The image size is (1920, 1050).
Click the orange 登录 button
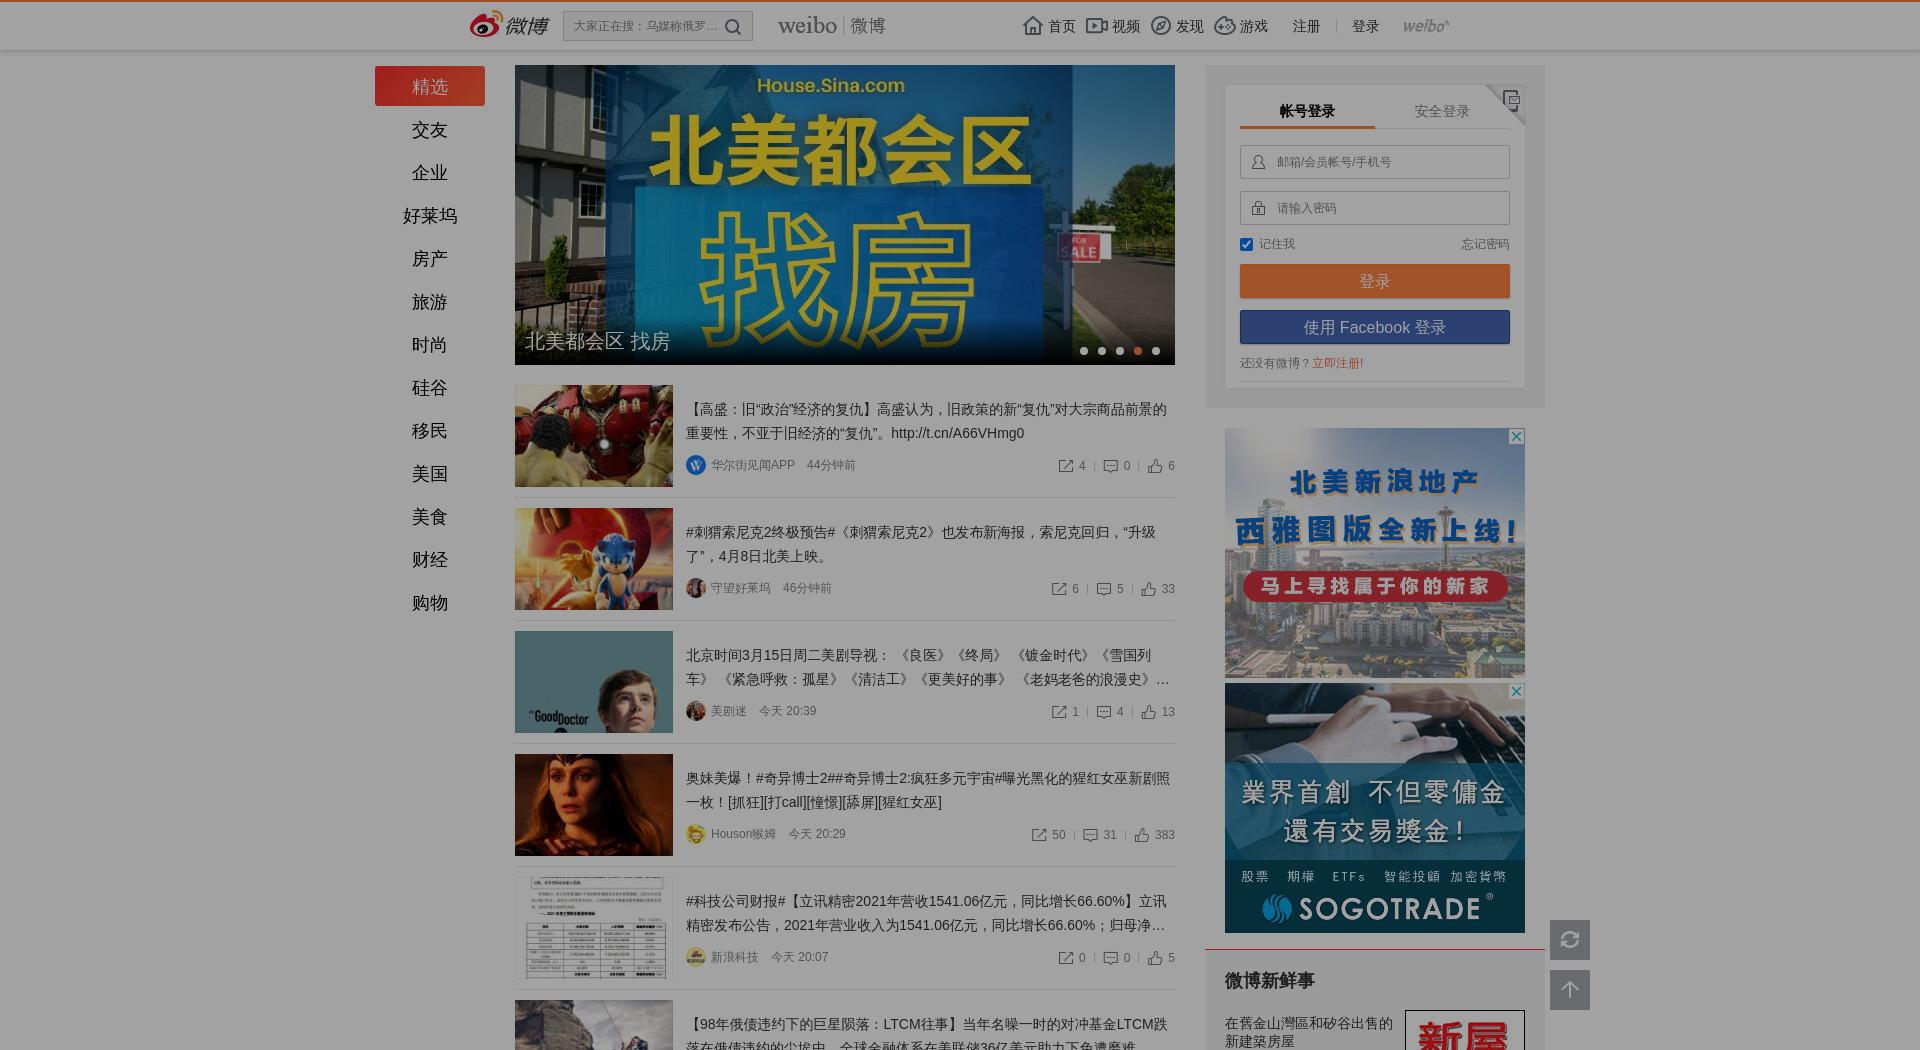pyautogui.click(x=1375, y=281)
